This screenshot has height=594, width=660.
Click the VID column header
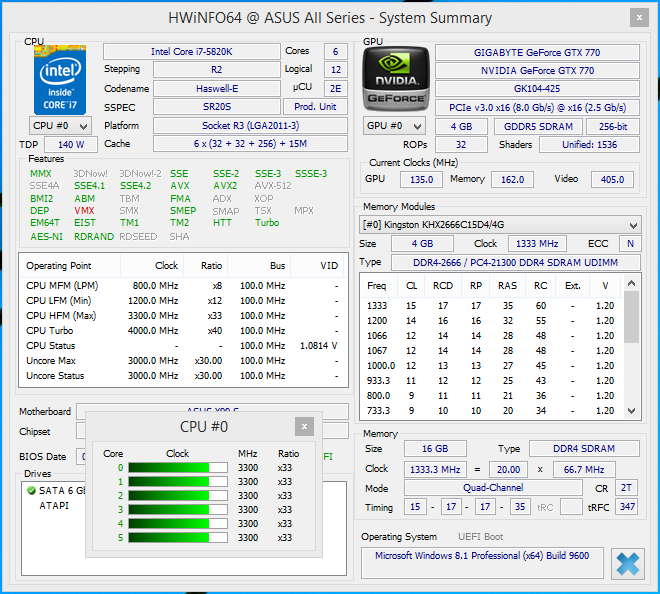click(318, 266)
